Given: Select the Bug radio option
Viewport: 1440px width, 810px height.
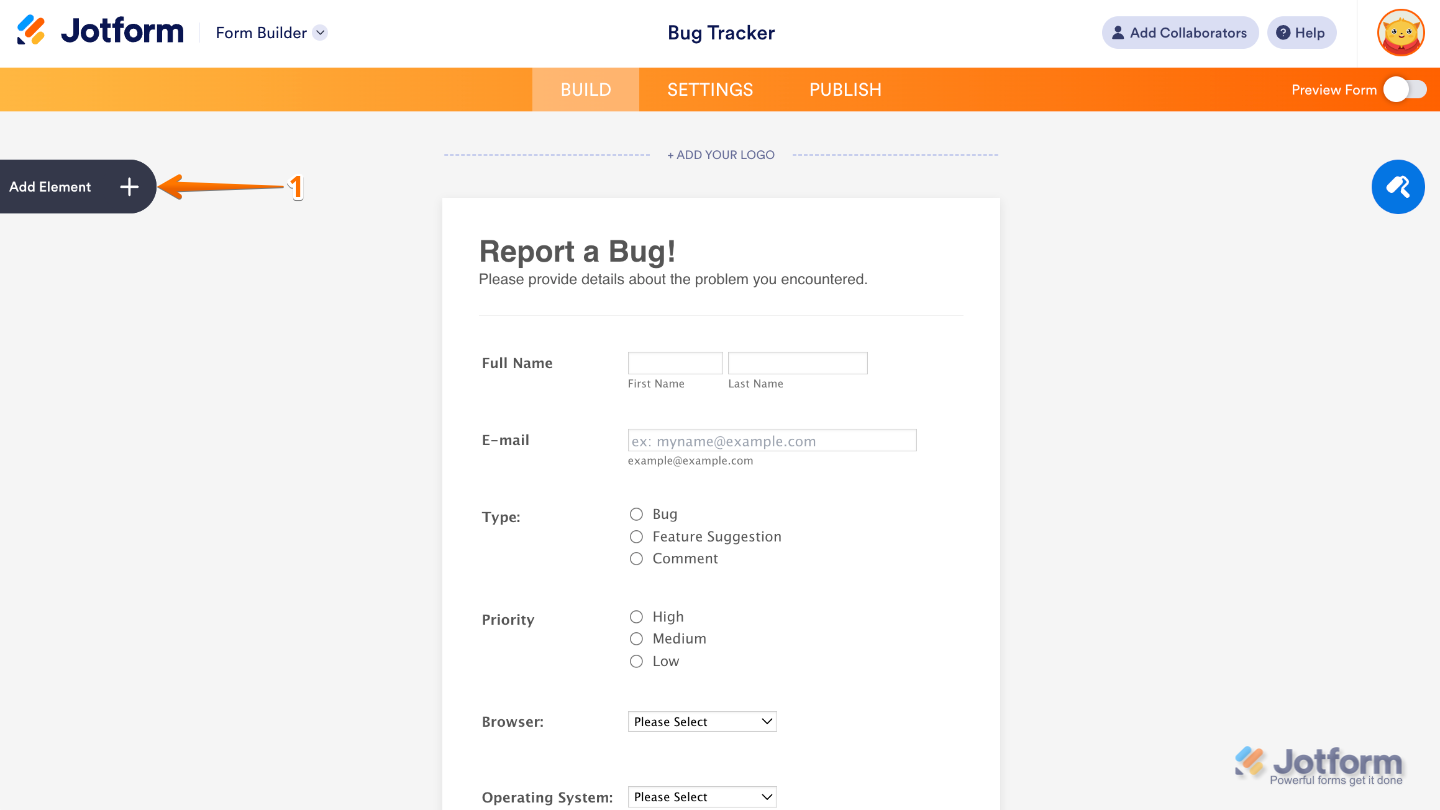Looking at the screenshot, I should (636, 514).
